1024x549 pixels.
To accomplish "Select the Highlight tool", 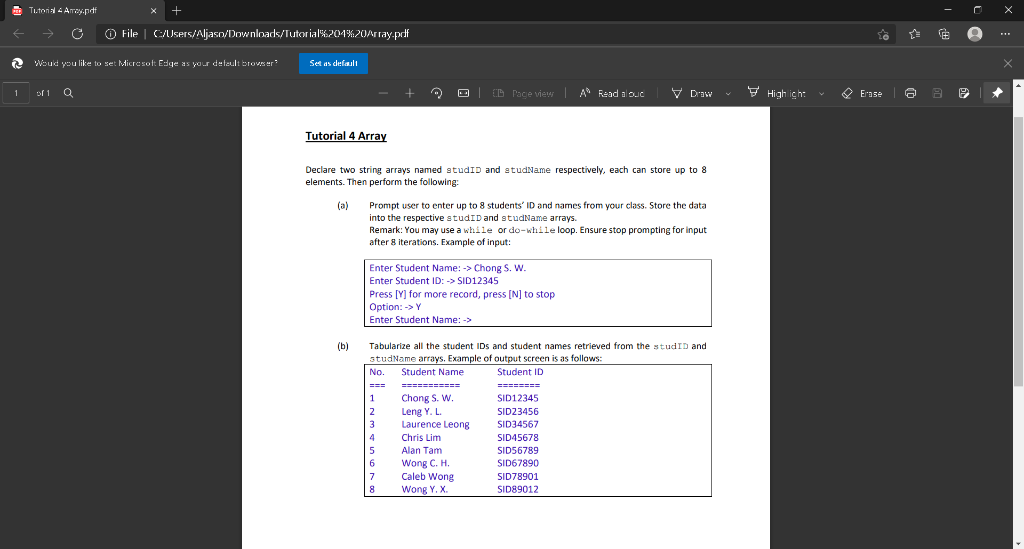I will coord(776,93).
